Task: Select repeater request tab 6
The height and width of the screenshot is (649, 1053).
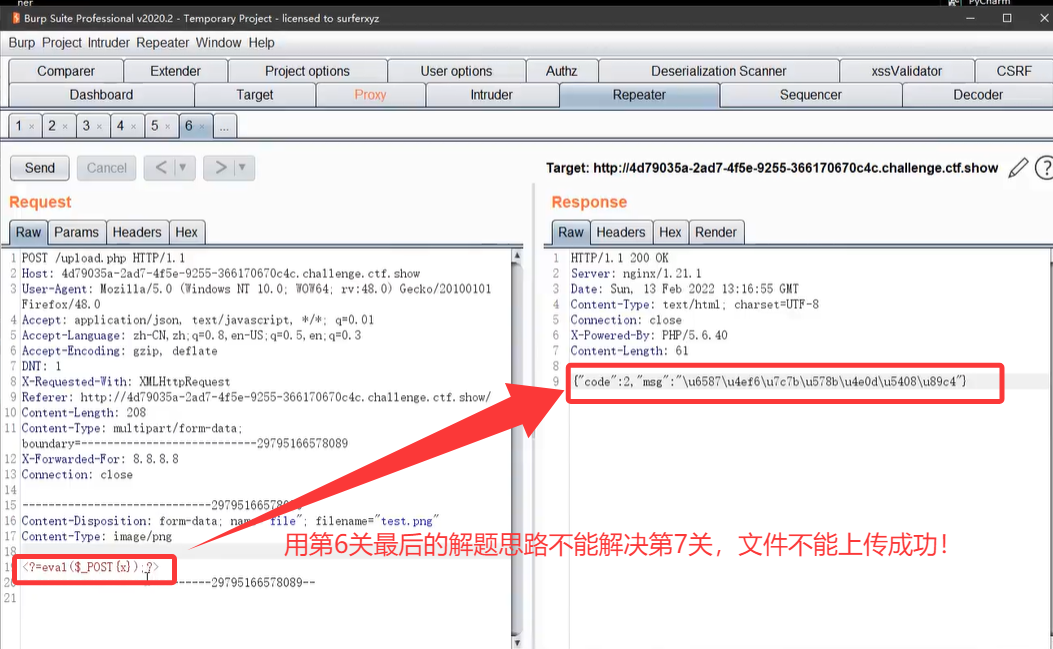Action: pos(189,126)
